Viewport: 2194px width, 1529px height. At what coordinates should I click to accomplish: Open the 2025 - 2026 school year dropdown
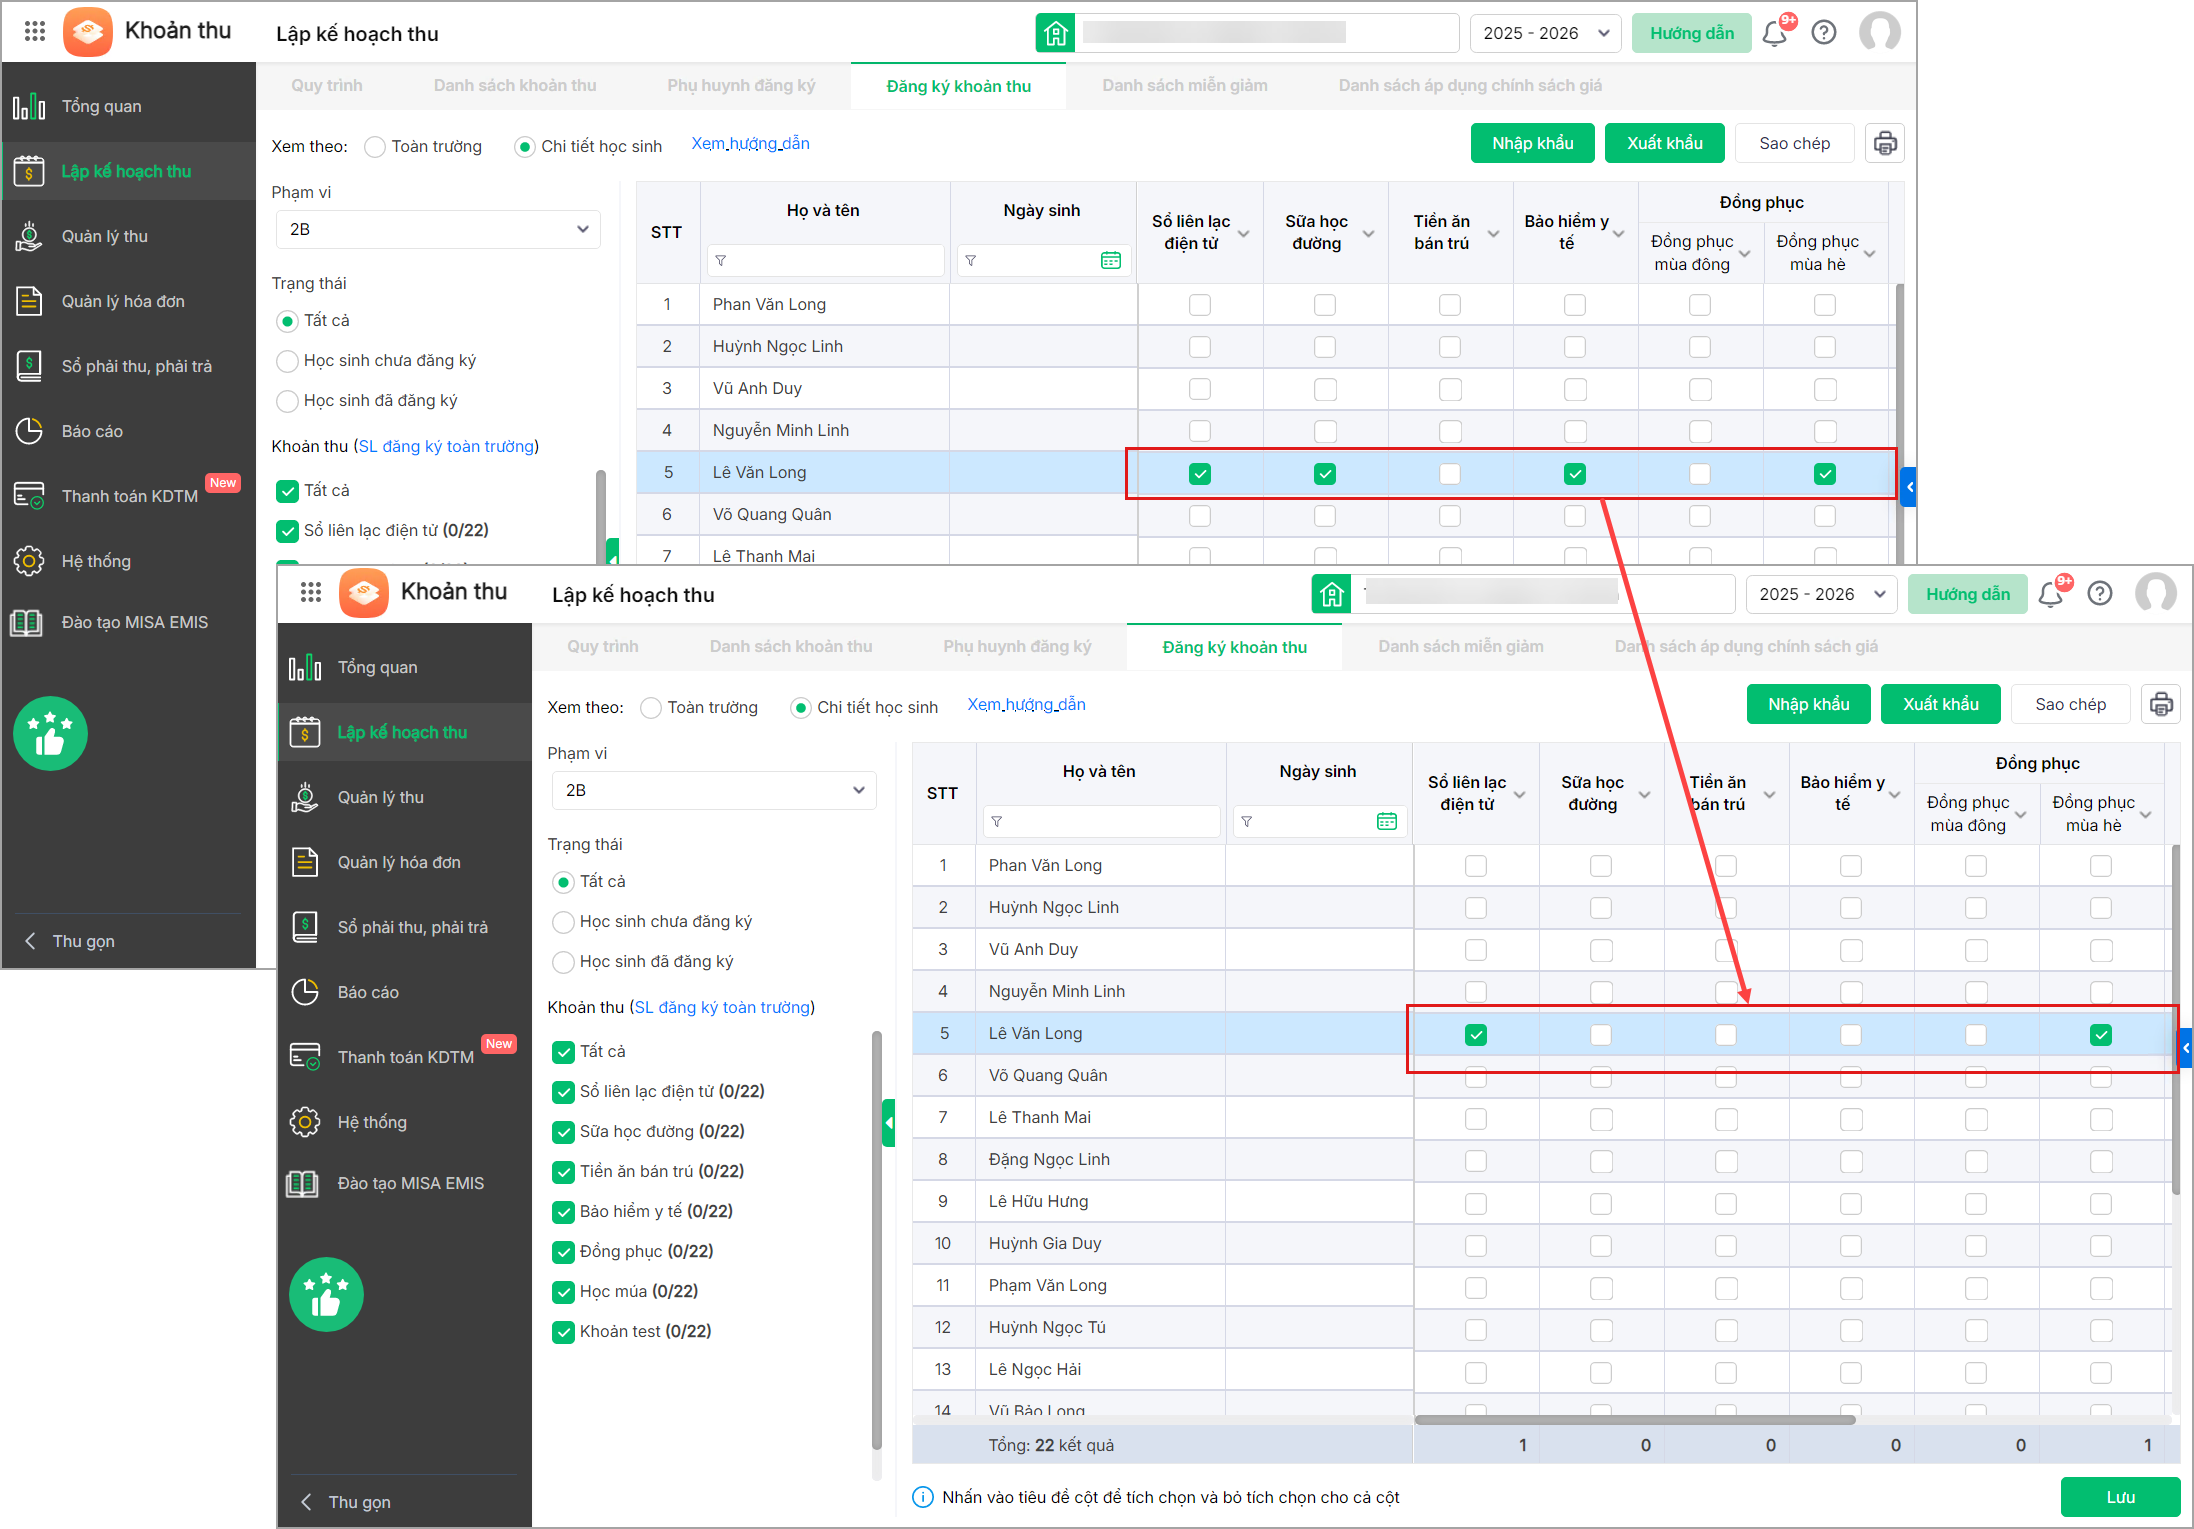(1821, 594)
